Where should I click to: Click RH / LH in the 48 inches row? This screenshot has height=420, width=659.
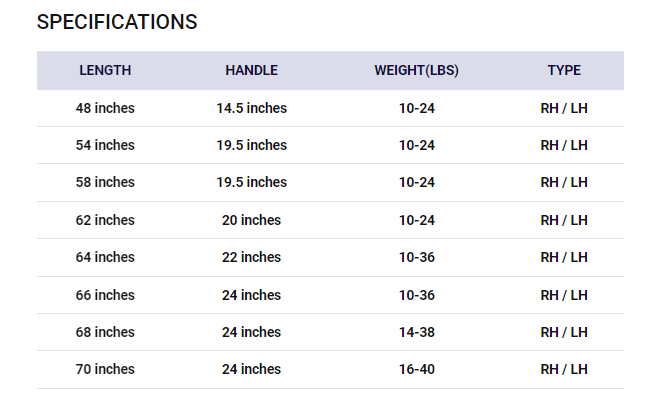(x=564, y=108)
